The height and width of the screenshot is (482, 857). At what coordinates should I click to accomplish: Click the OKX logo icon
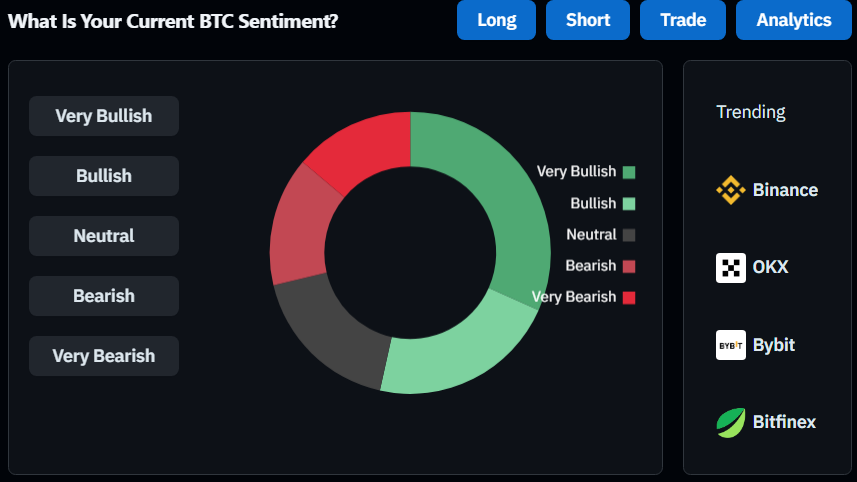click(731, 268)
